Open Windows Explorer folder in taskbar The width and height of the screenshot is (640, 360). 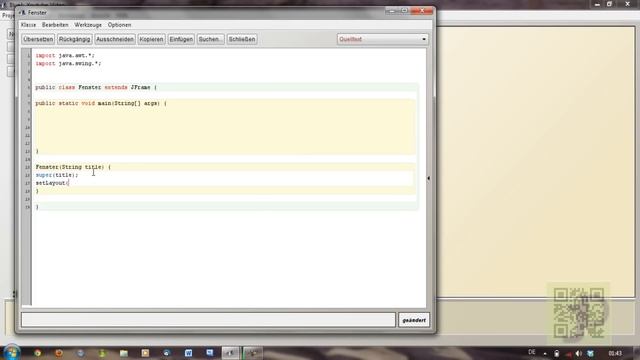124,353
